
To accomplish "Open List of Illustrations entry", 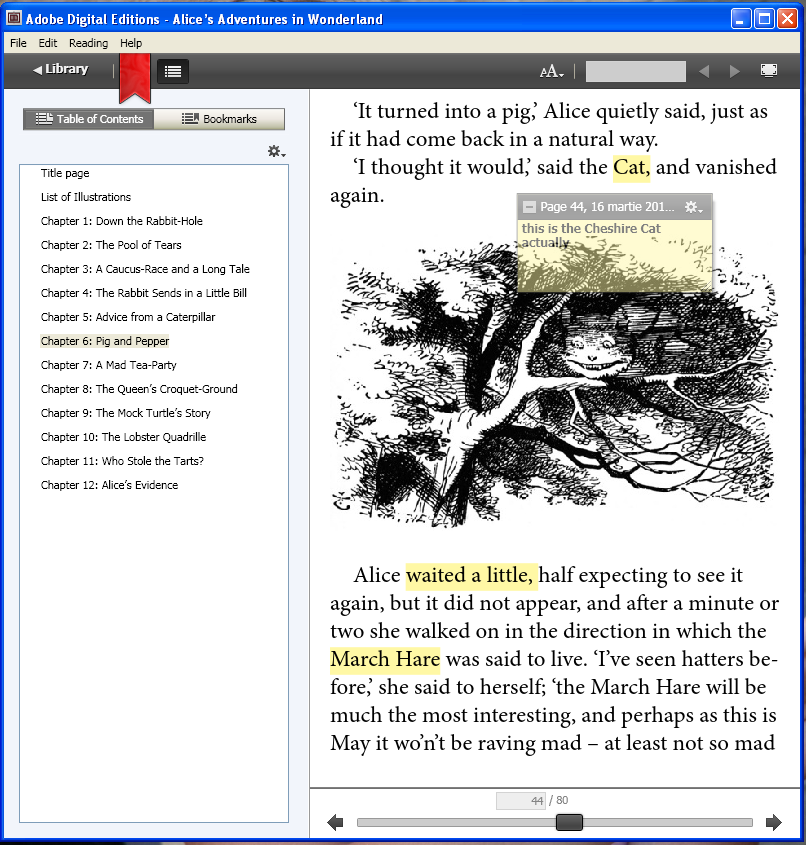I will coord(86,197).
